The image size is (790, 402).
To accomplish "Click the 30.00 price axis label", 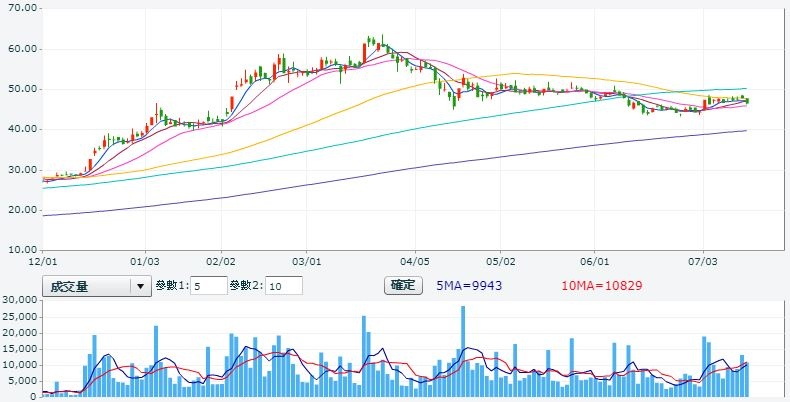I will [x=22, y=170].
